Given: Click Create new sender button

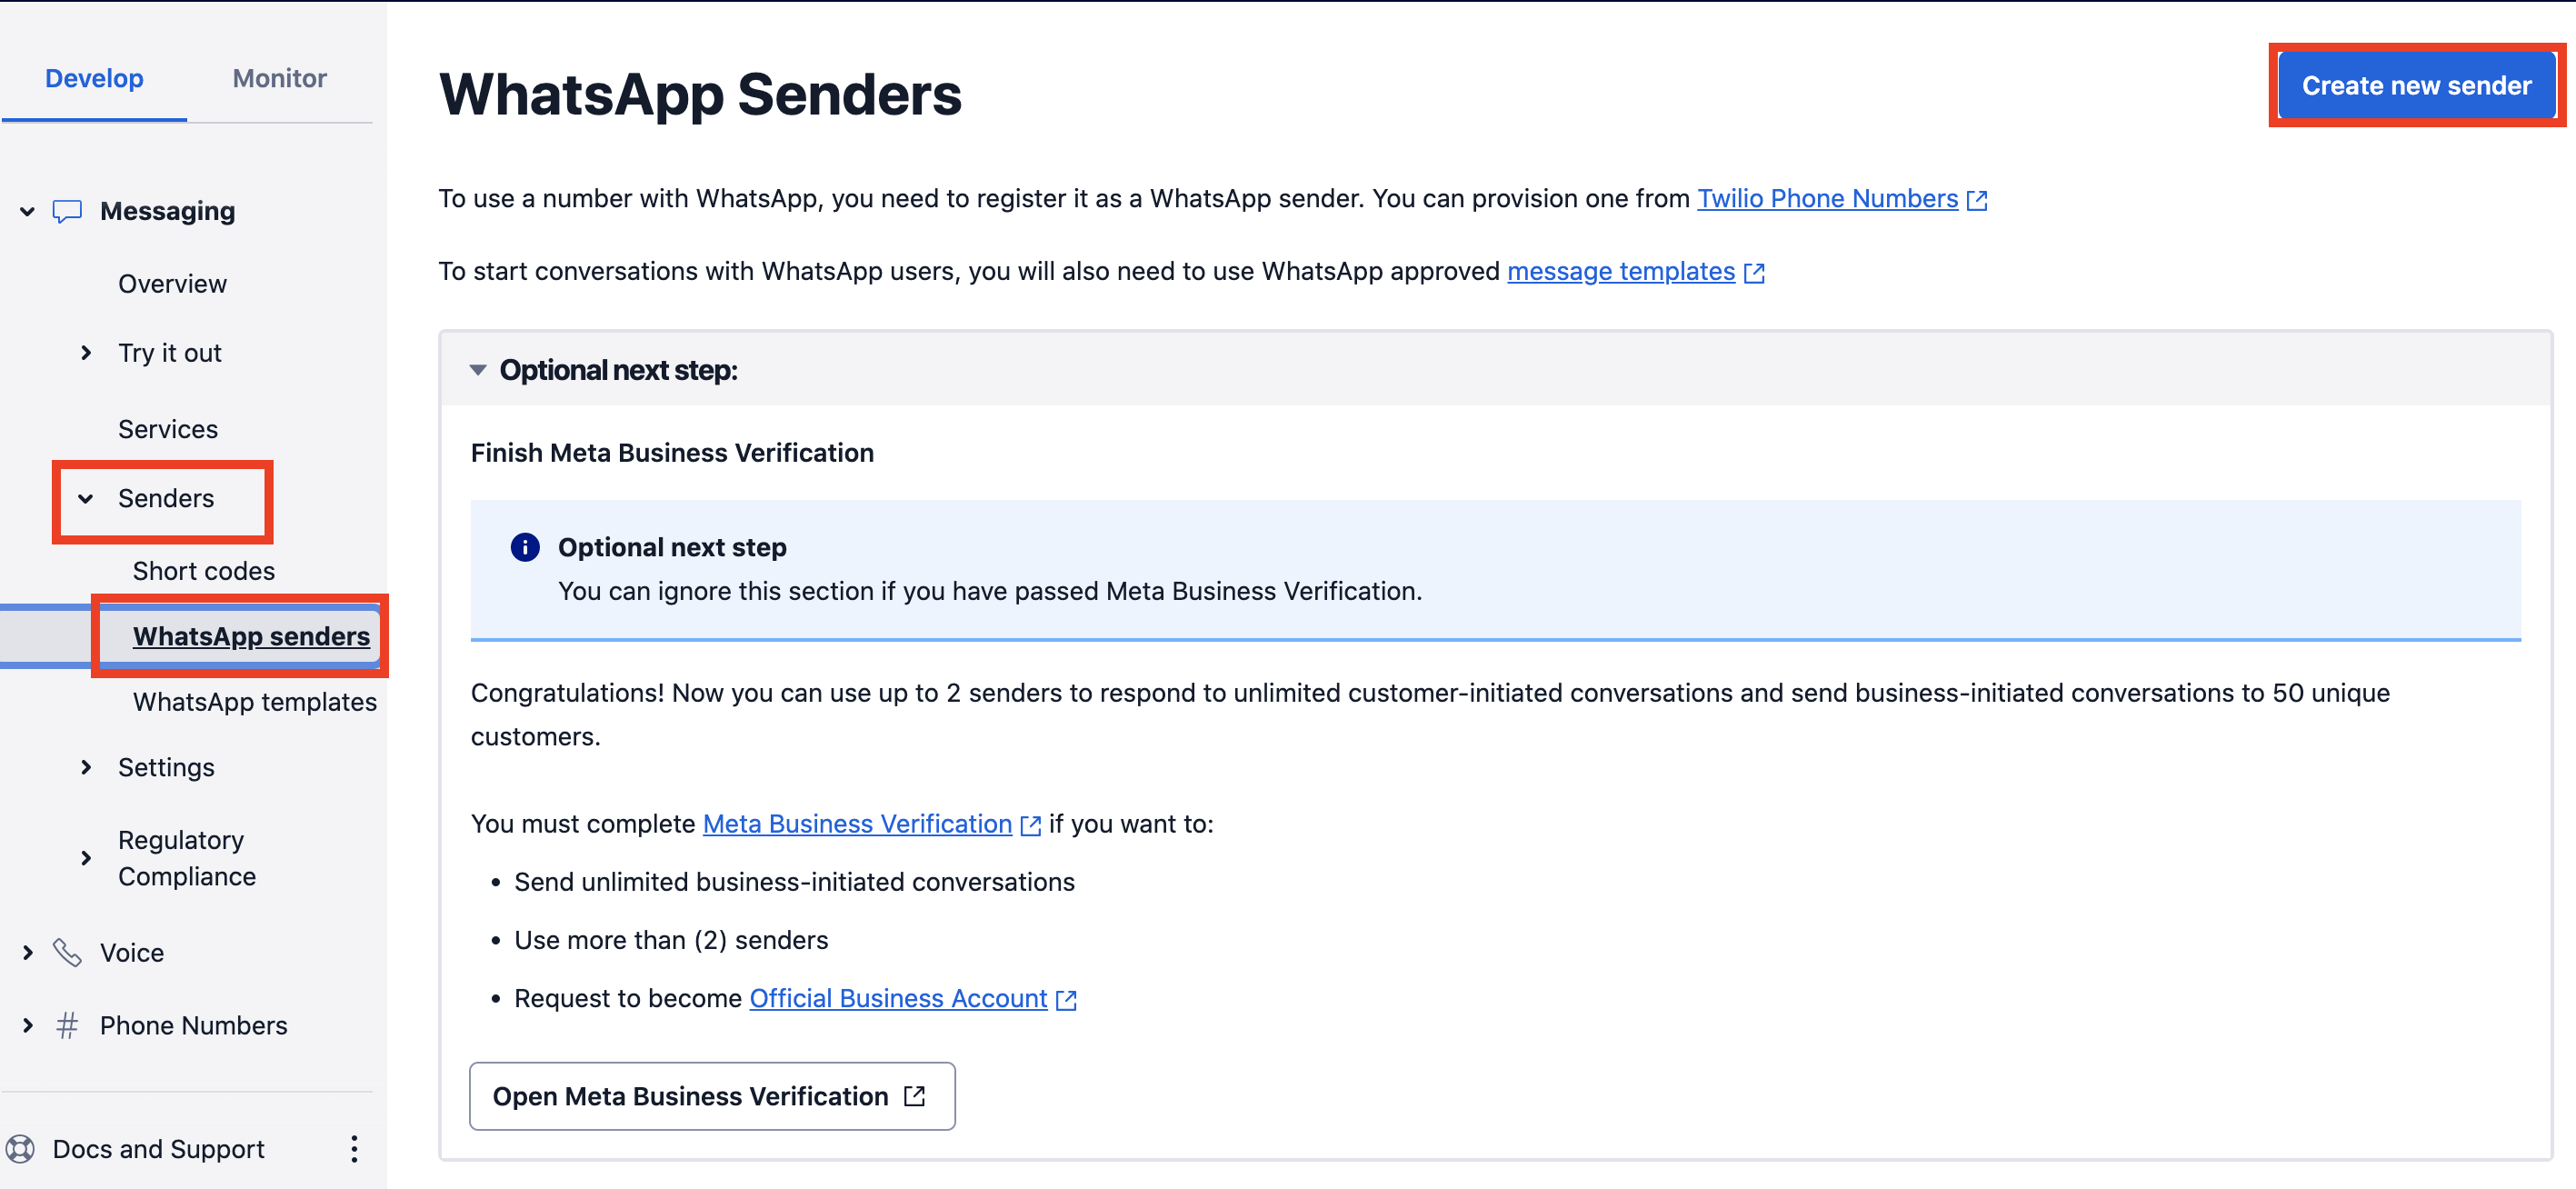Looking at the screenshot, I should (2416, 86).
